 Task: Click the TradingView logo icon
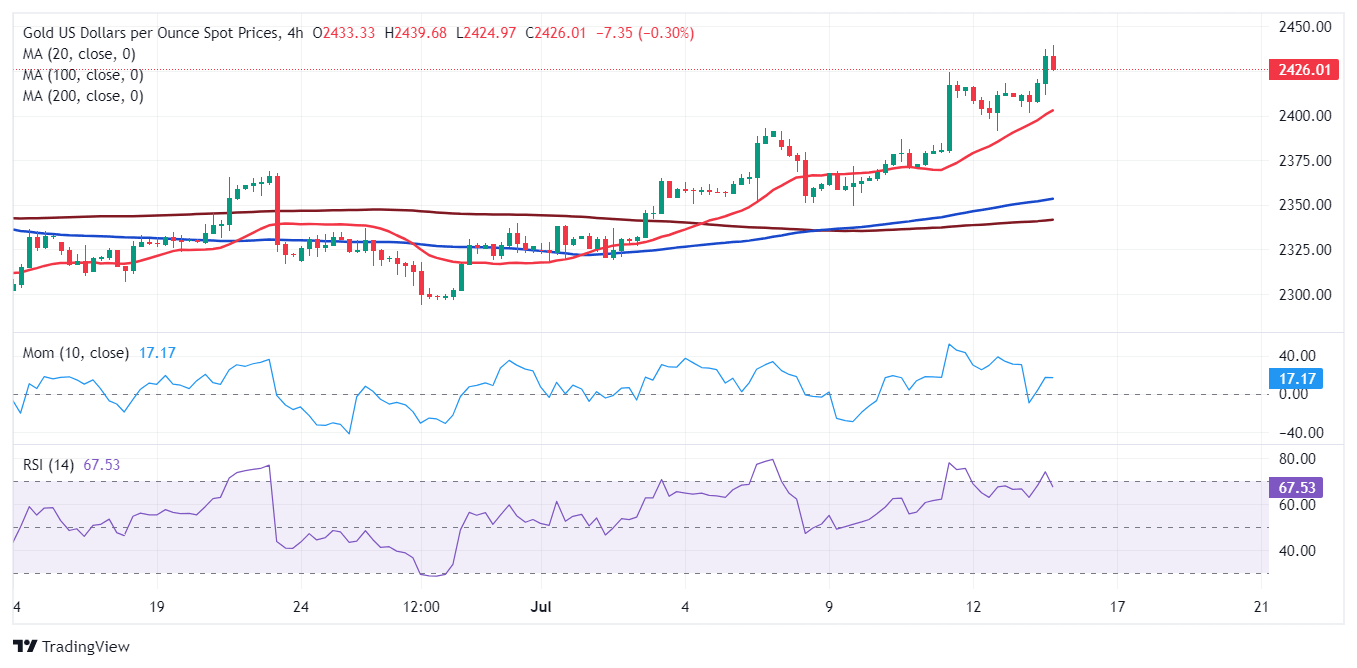click(x=25, y=647)
